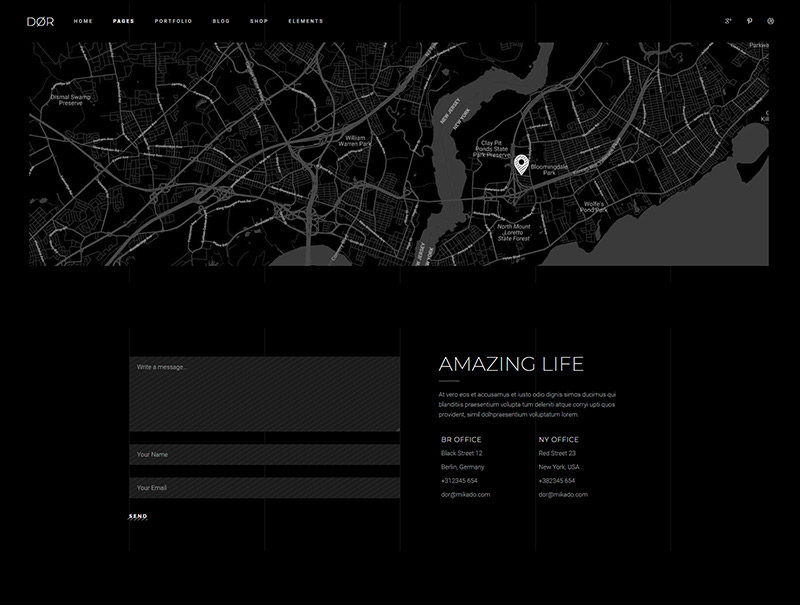Go to the Blog menu
800x605 pixels.
[x=221, y=21]
